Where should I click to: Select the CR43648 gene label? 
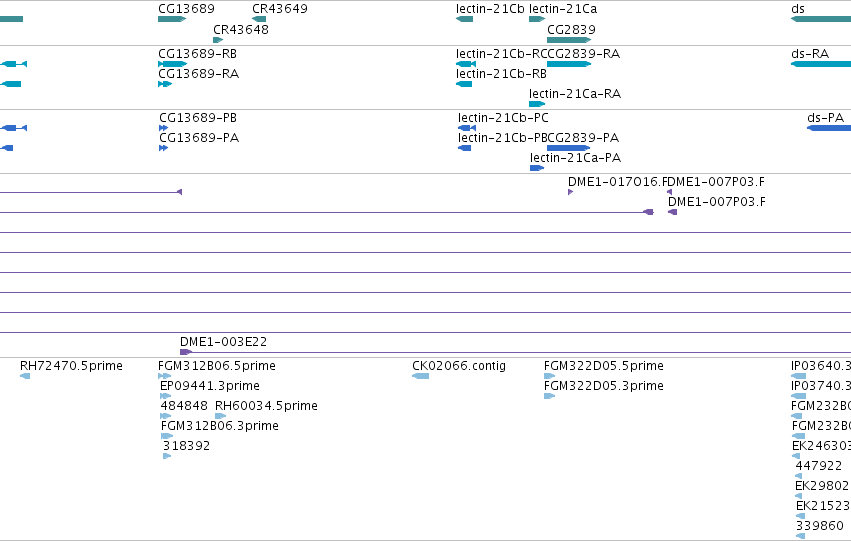click(241, 29)
